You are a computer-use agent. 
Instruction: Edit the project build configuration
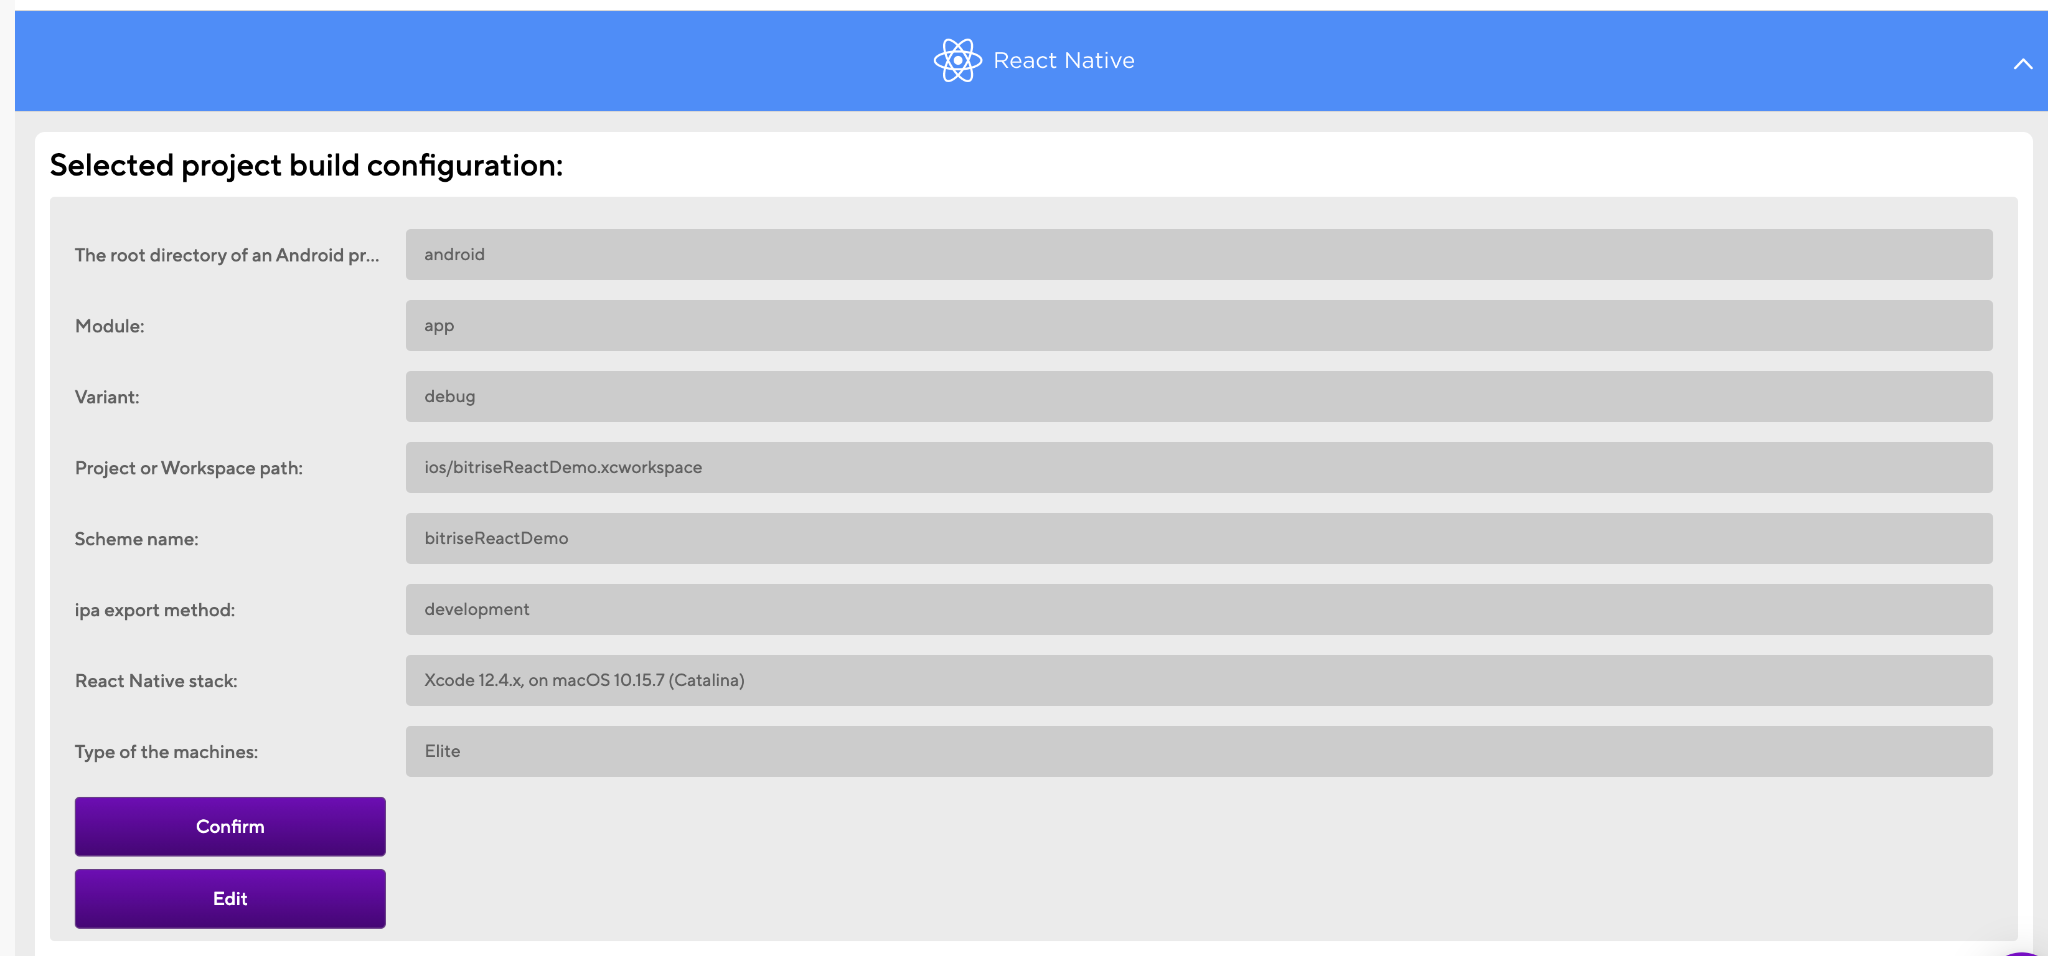[x=230, y=898]
